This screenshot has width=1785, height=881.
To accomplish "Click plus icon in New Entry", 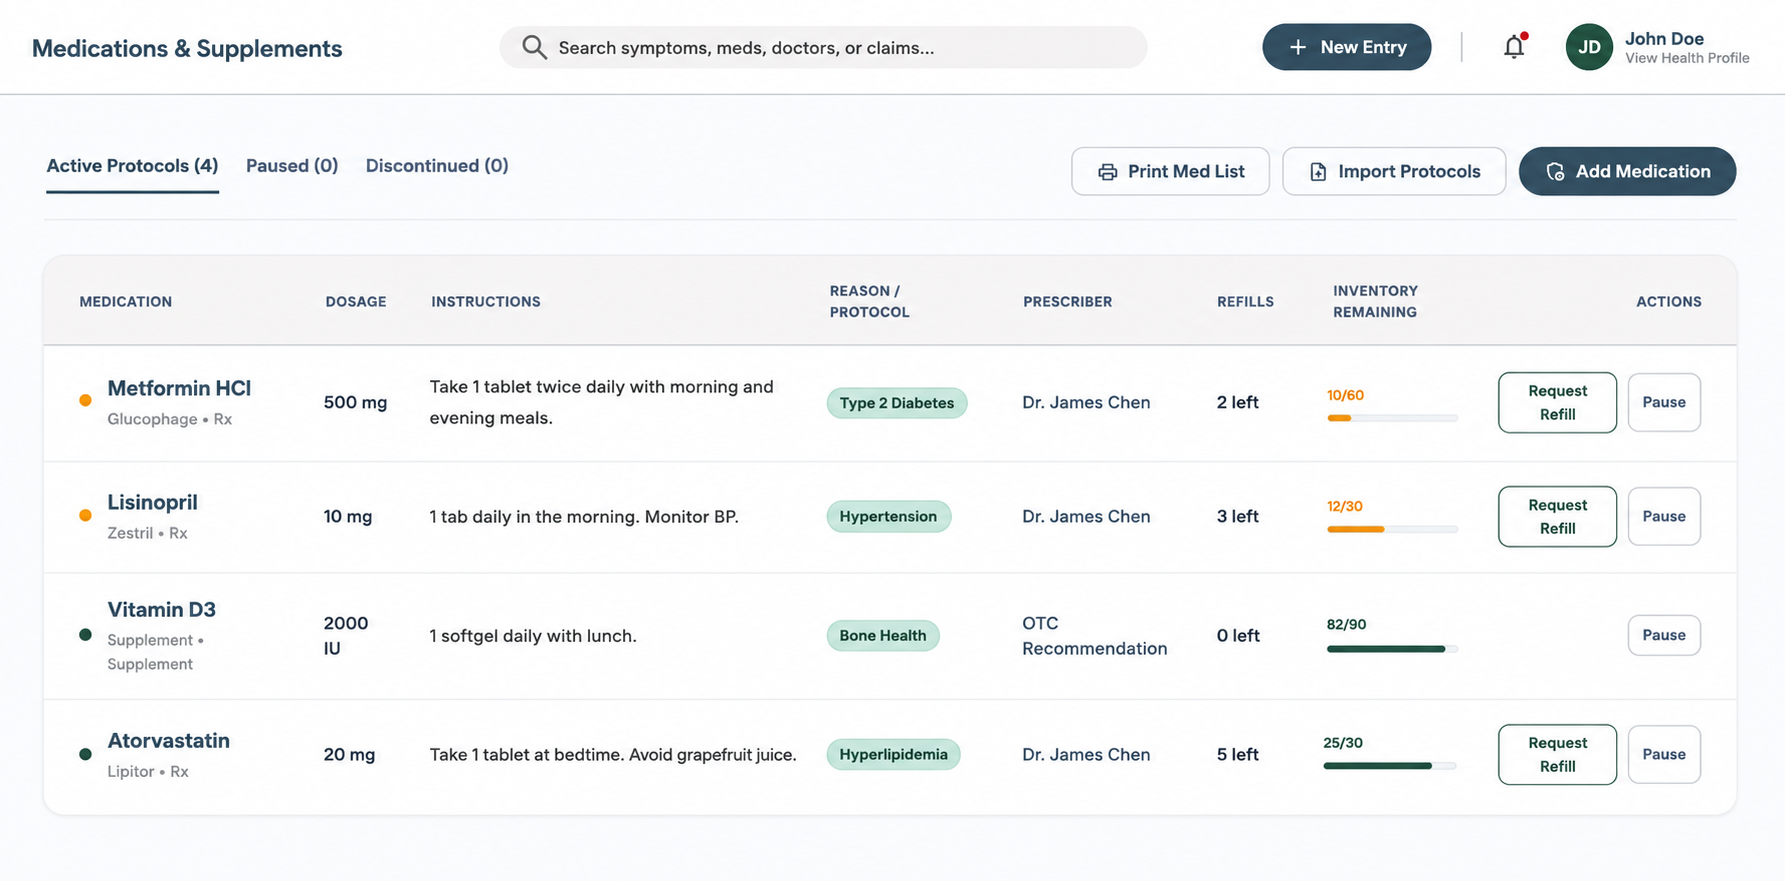I will click(x=1297, y=47).
